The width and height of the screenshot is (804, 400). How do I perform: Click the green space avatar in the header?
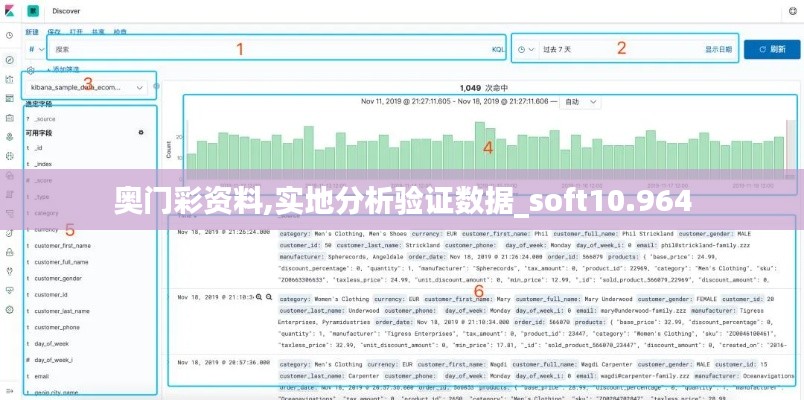(33, 11)
